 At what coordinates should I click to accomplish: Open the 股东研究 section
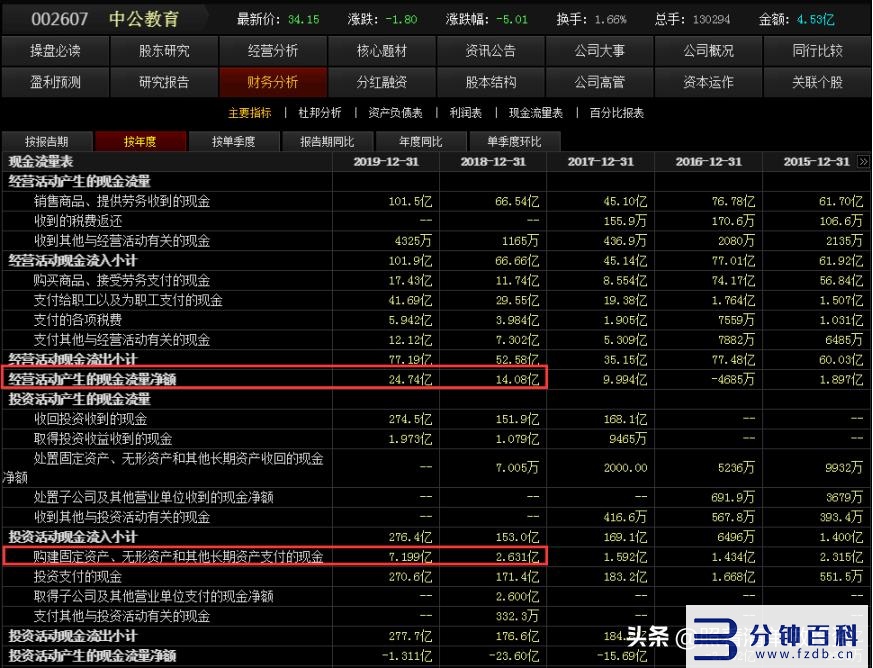(164, 51)
